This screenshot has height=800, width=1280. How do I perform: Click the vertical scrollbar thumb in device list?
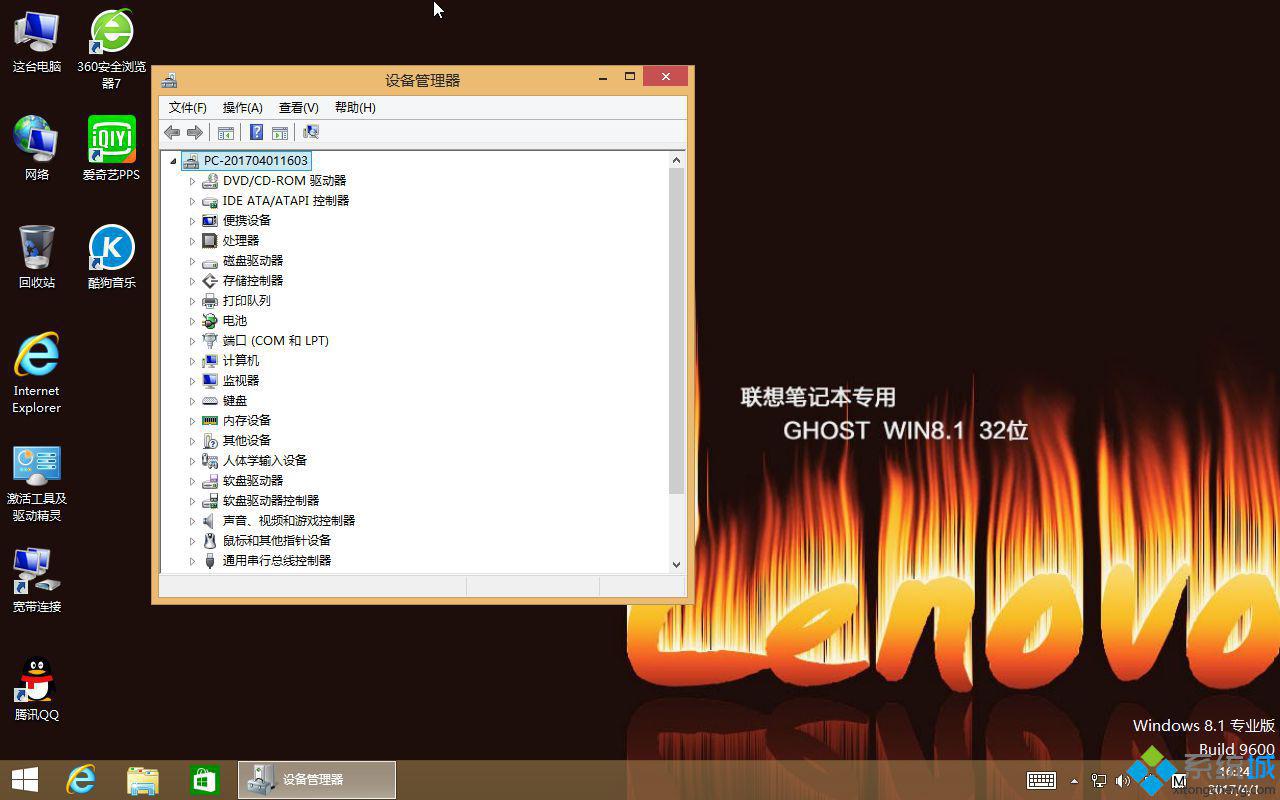(x=676, y=330)
